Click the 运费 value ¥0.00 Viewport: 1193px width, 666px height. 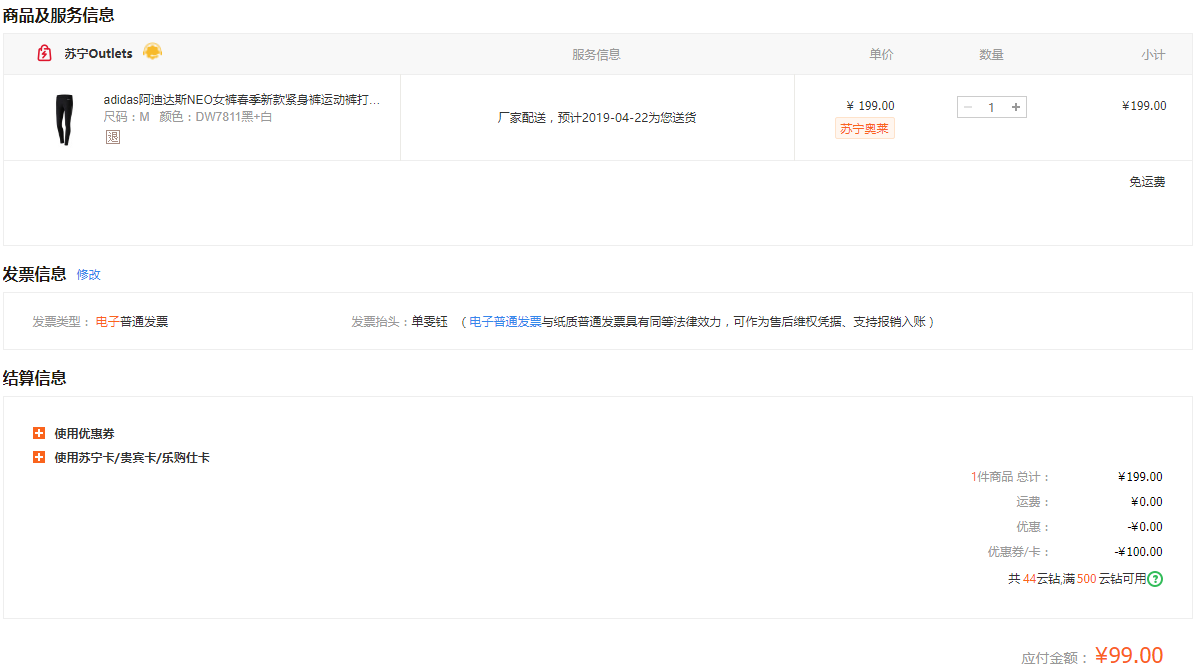coord(1147,502)
